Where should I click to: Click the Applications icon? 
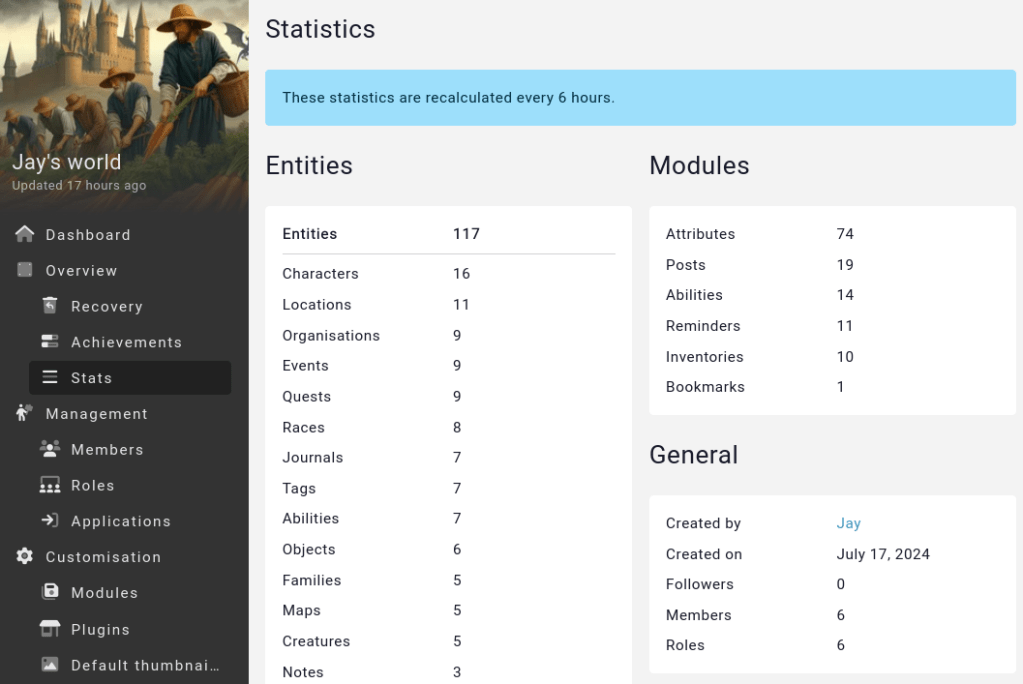tap(49, 521)
